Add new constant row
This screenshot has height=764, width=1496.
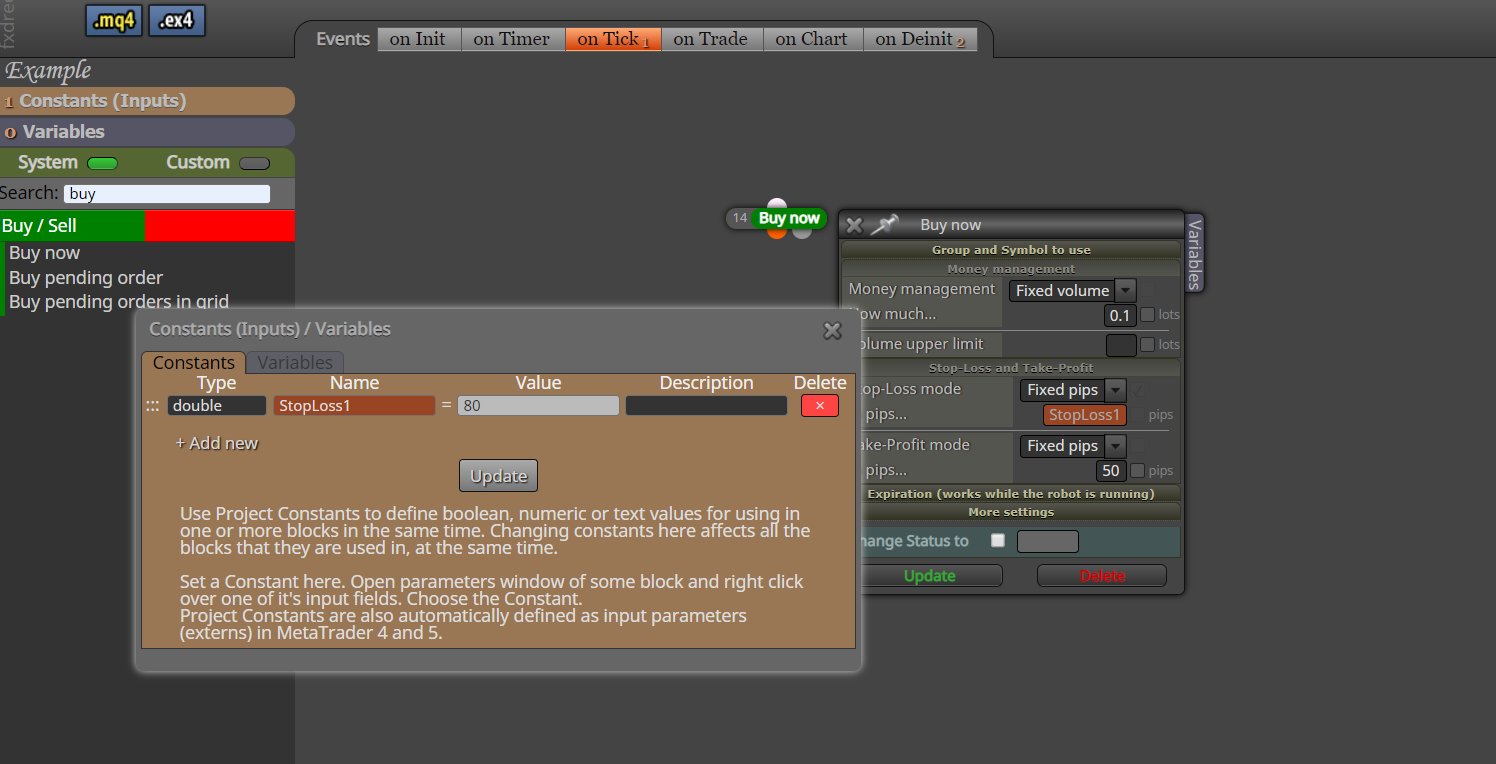pos(217,443)
